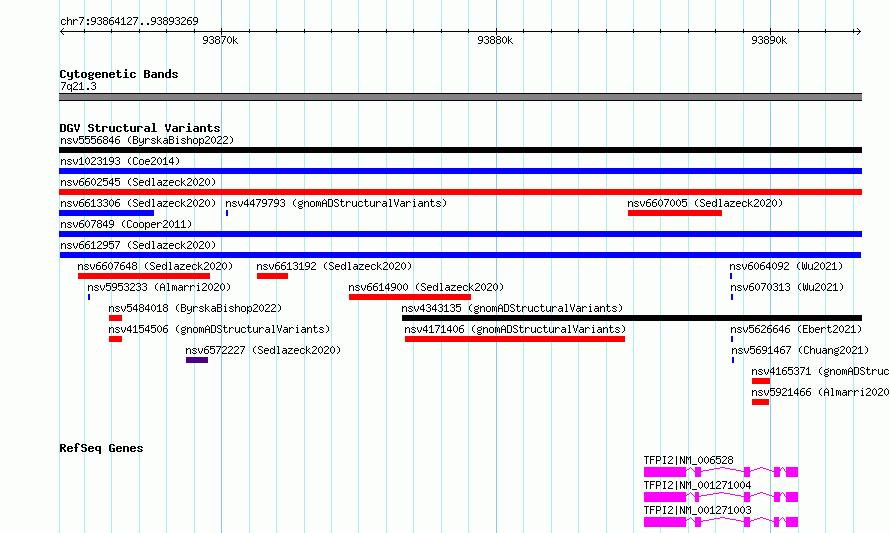
Task: Select the blue nsv607849 variant bar
Action: click(x=460, y=234)
